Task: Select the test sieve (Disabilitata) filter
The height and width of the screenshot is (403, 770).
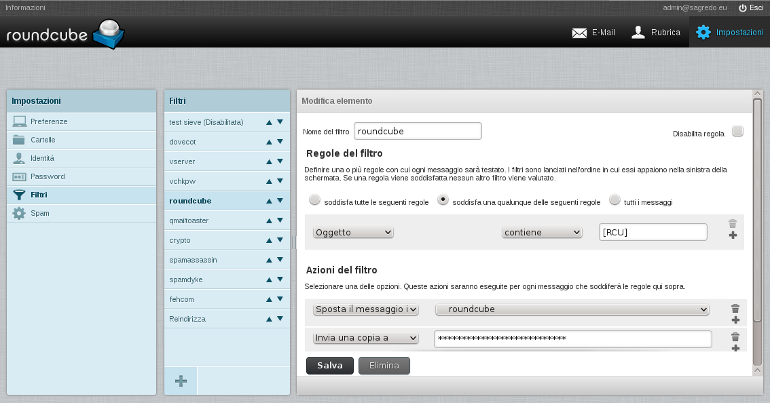Action: 227,122
